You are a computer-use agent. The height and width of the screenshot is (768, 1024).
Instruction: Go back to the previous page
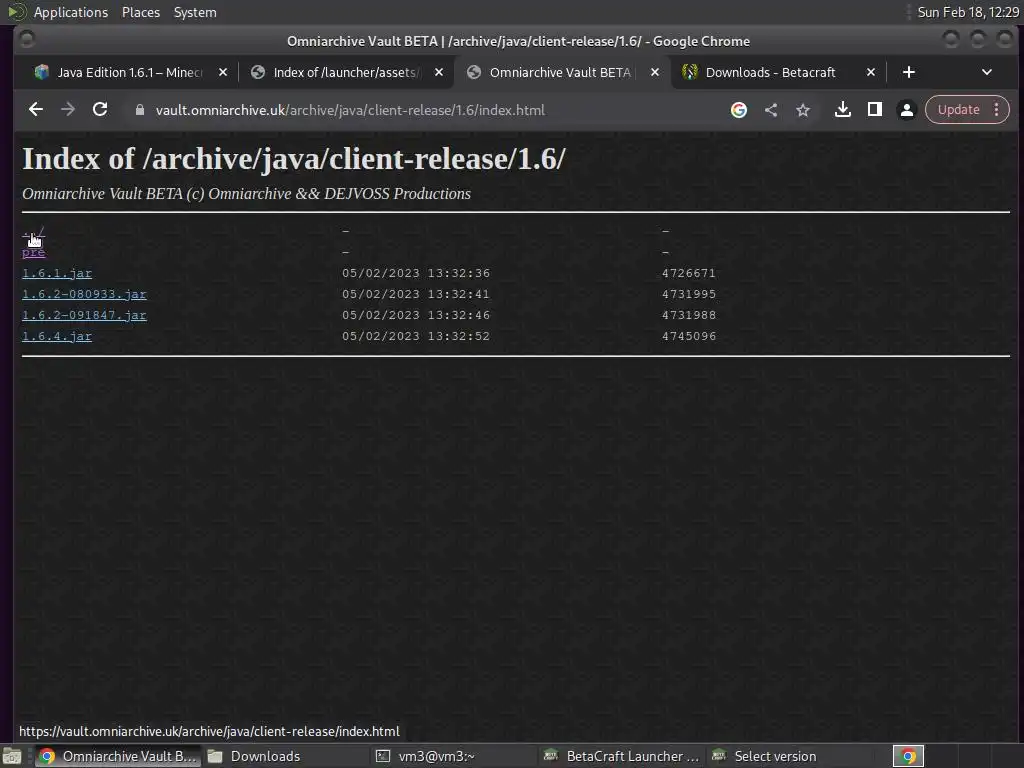click(36, 110)
